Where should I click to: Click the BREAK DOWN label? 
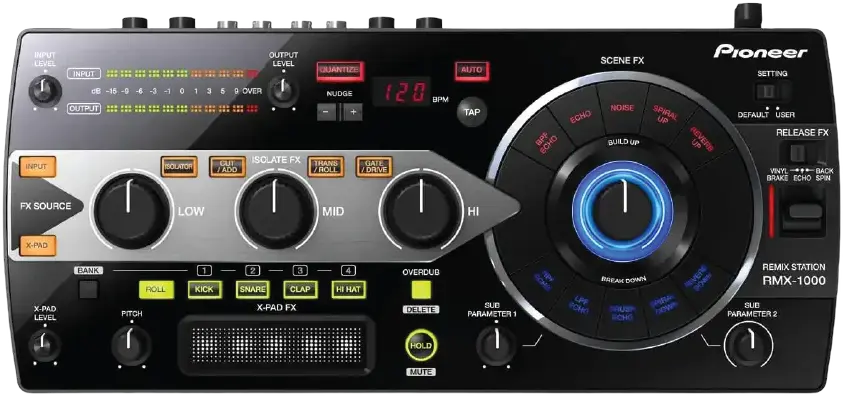(623, 279)
